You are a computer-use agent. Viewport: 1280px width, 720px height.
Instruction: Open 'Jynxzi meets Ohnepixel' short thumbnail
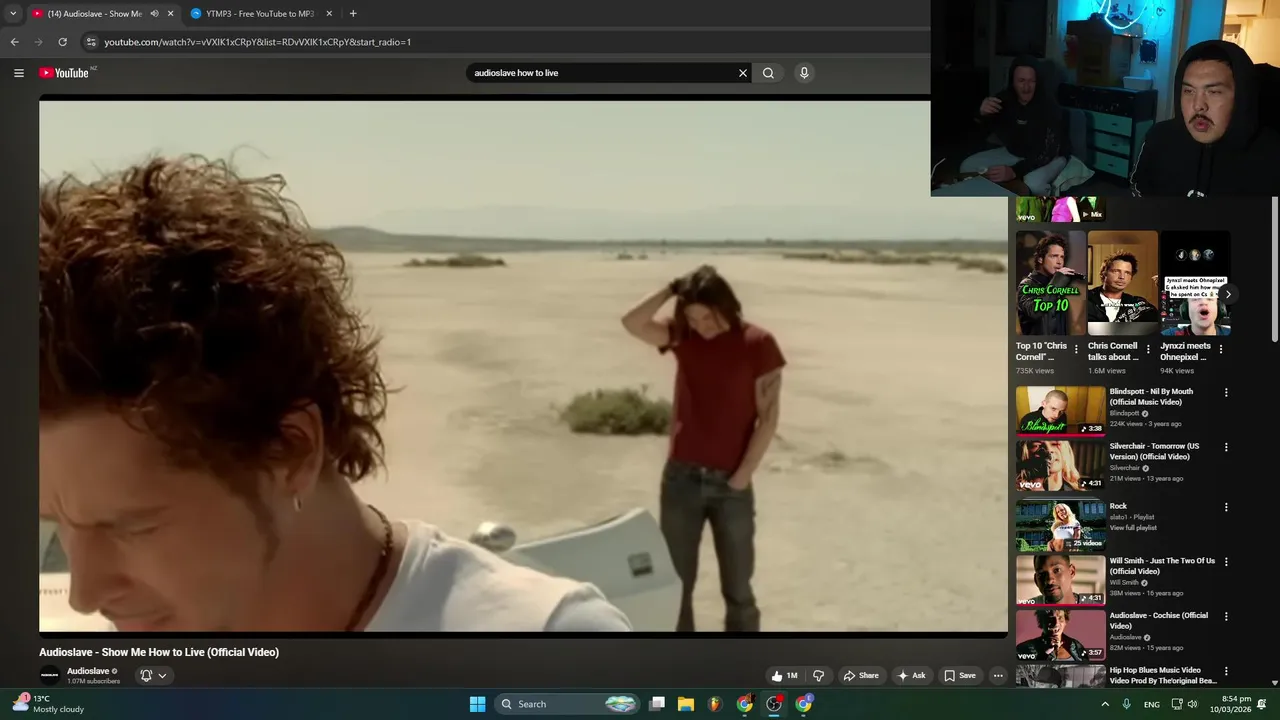(1195, 283)
